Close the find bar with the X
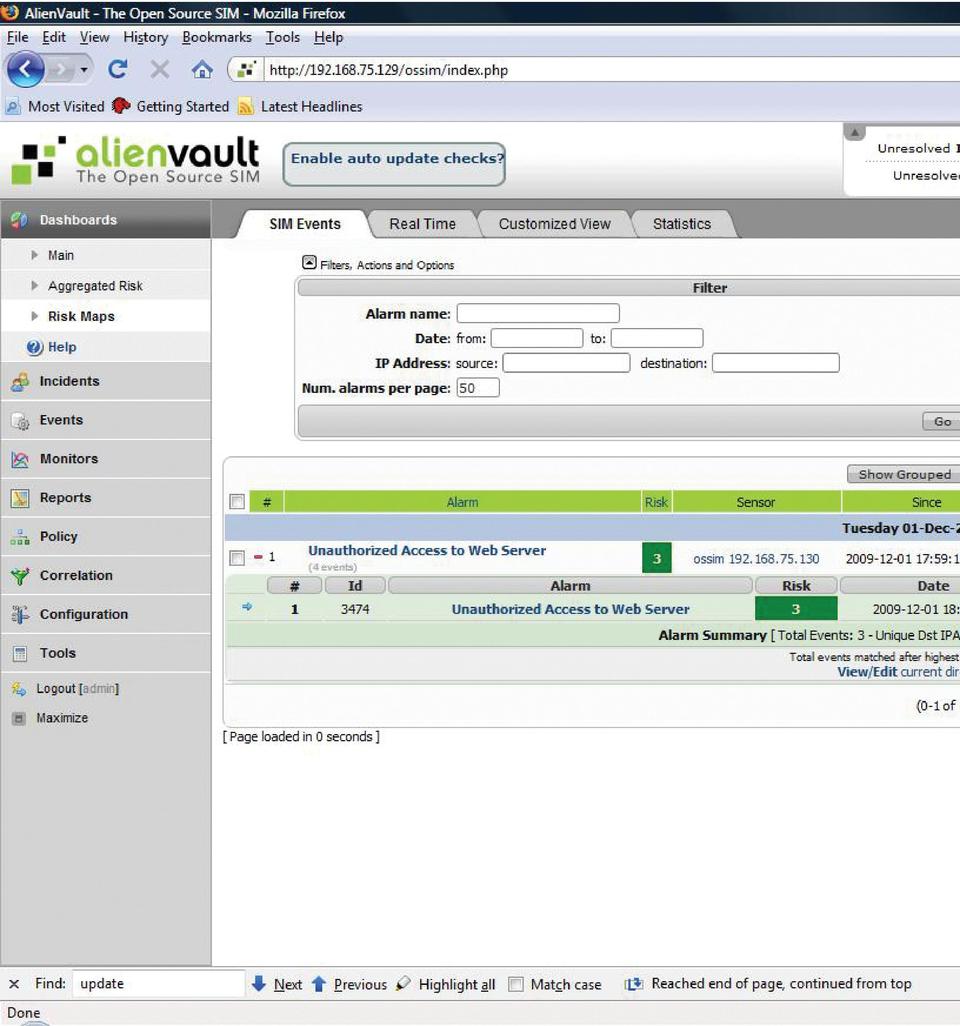This screenshot has height=1026, width=960. 14,983
